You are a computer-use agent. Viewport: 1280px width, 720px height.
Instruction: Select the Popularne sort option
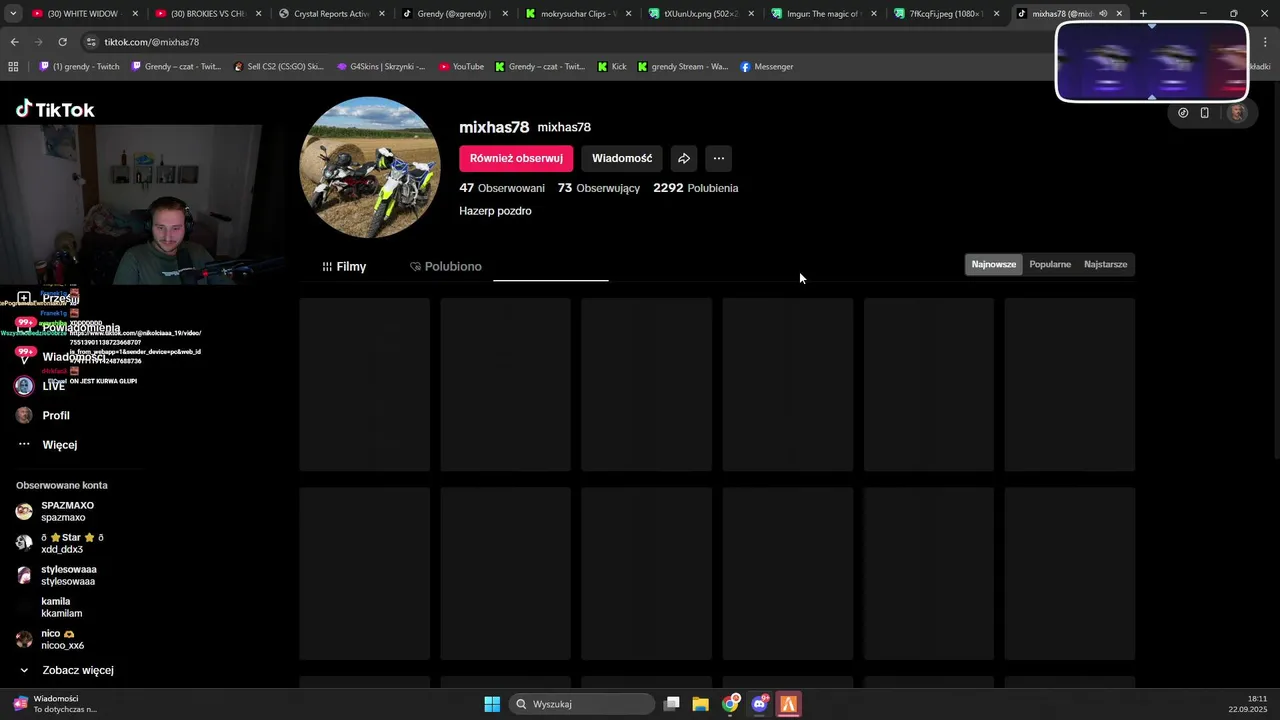coord(1050,264)
